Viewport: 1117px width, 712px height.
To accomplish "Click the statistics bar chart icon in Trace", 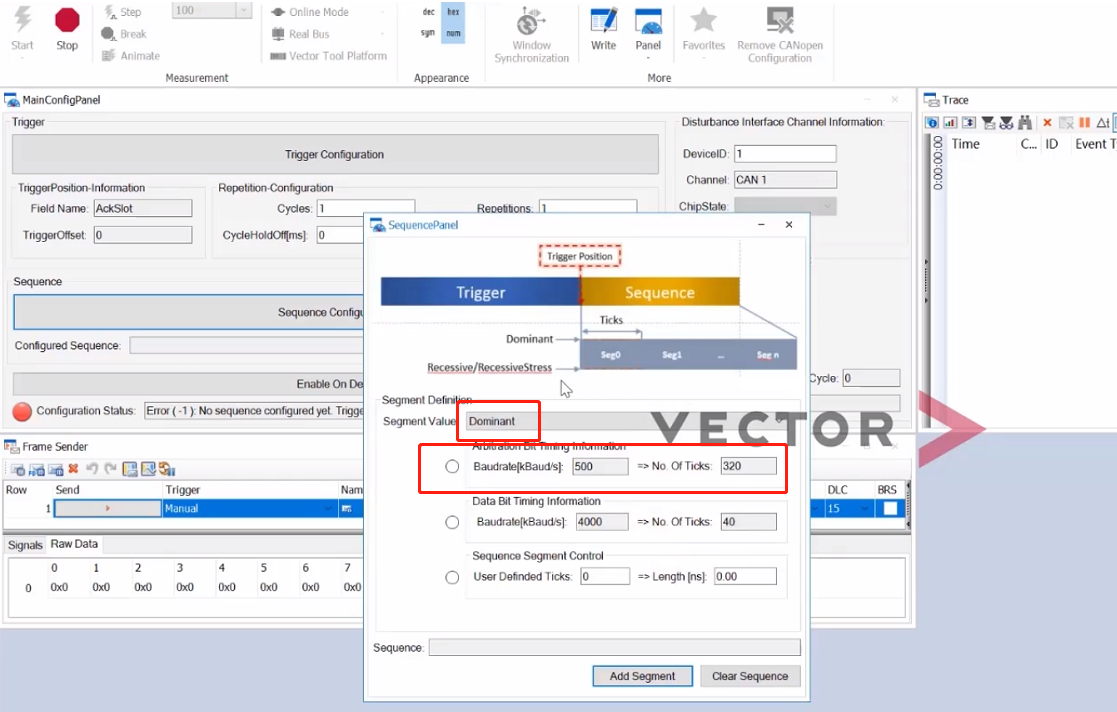I will pos(950,123).
